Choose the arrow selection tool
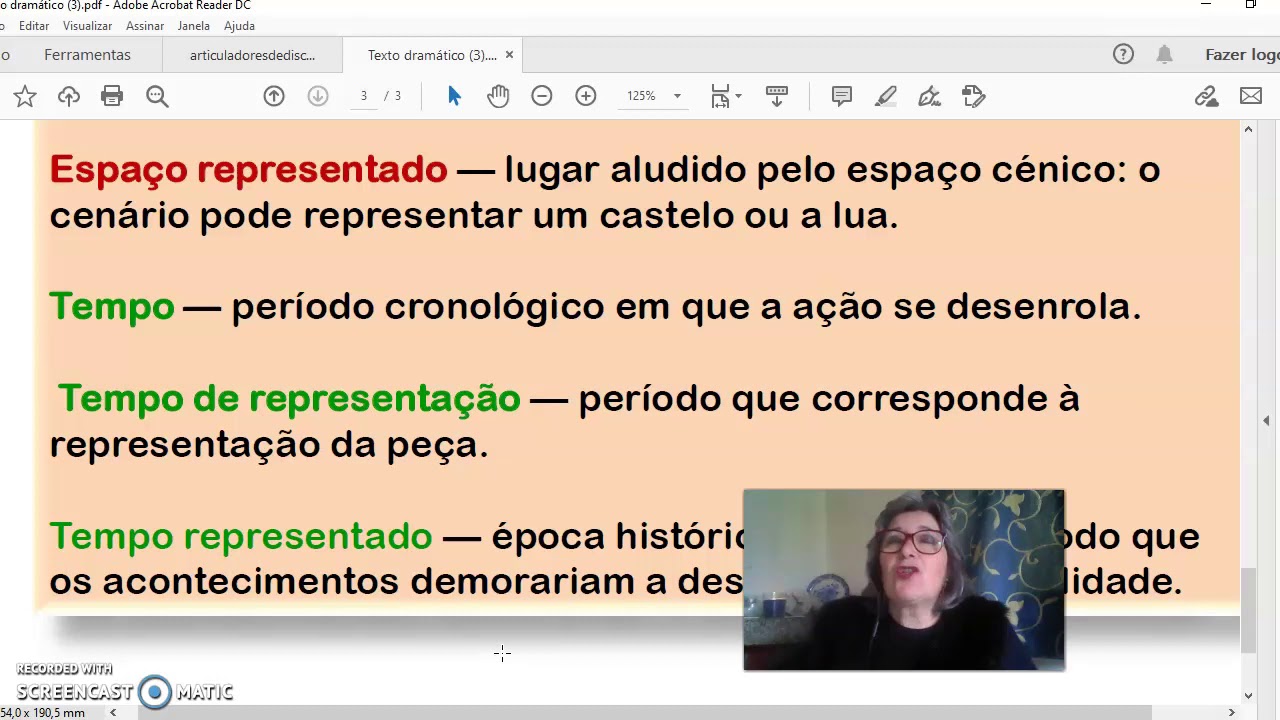The image size is (1280, 720). (x=455, y=96)
